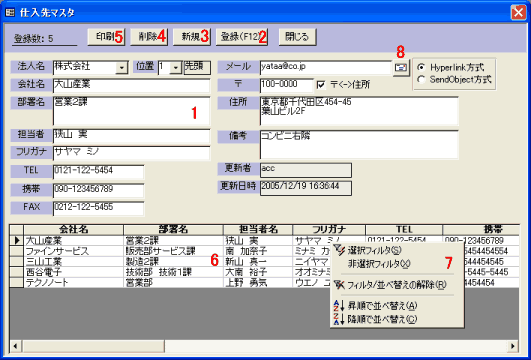Image resolution: width=531 pixels, height=360 pixels.
Task: Click the ファインサービス cell in the list
Action: point(73,251)
